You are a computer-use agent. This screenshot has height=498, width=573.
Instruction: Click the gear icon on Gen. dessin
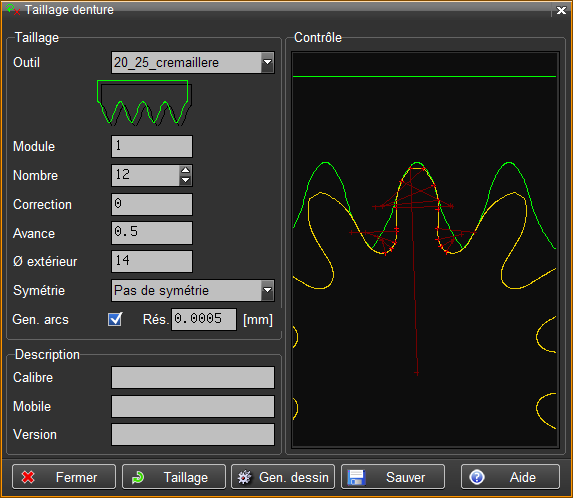[244, 477]
